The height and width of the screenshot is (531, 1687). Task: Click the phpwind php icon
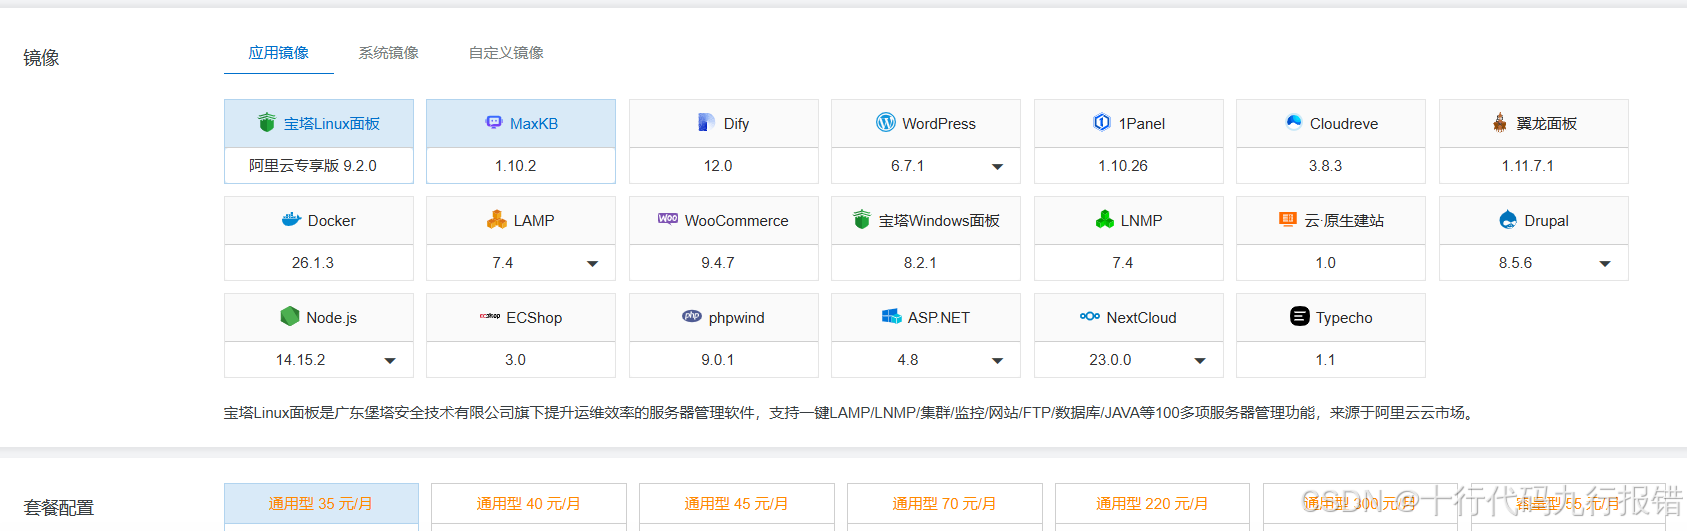(x=692, y=316)
